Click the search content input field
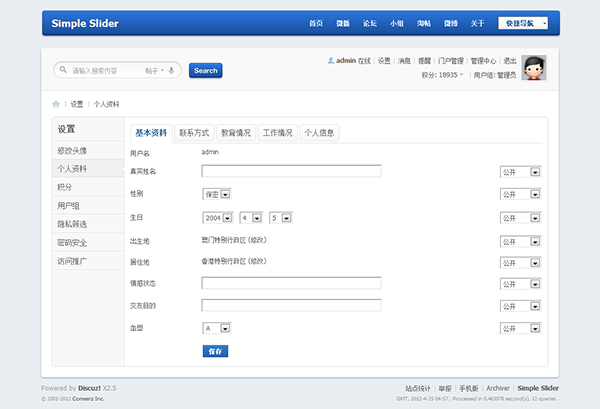600x409 pixels. point(105,71)
